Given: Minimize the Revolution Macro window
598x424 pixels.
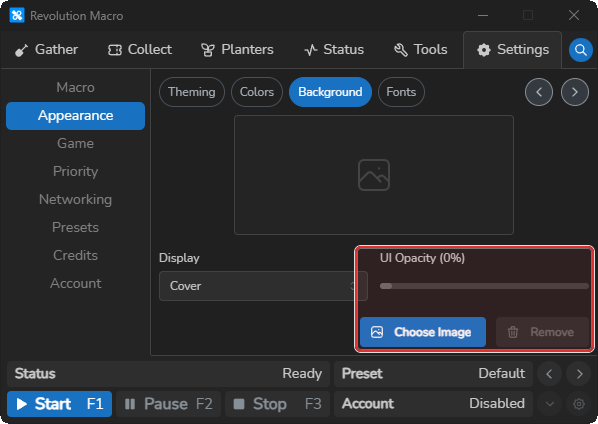Looking at the screenshot, I should [483, 15].
